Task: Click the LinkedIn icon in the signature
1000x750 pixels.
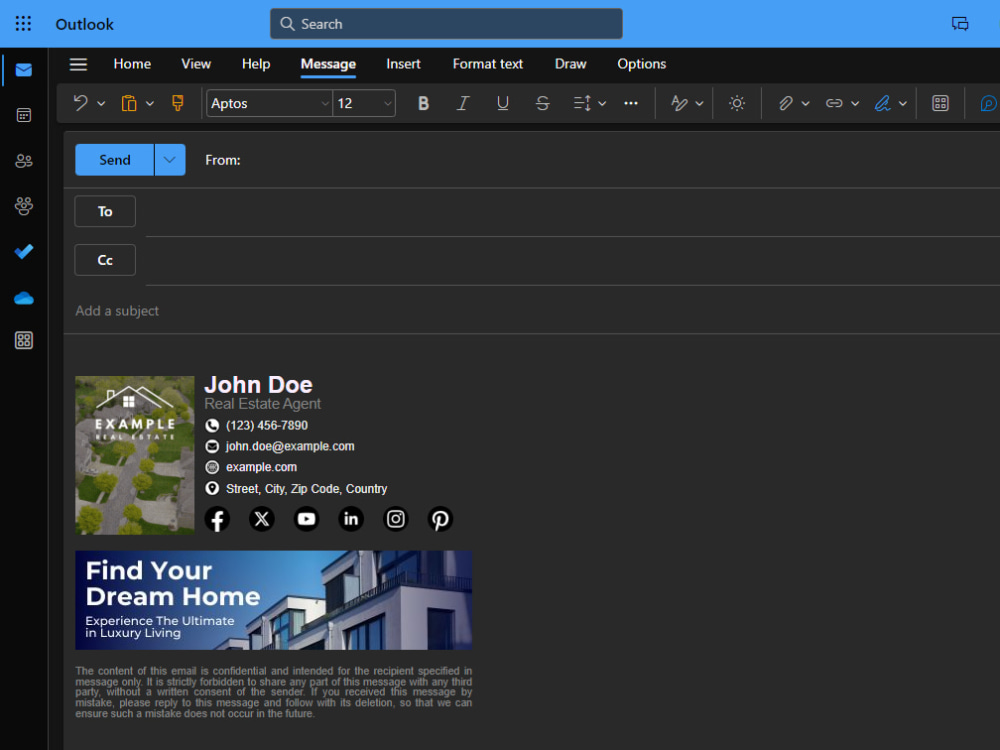Action: (351, 519)
